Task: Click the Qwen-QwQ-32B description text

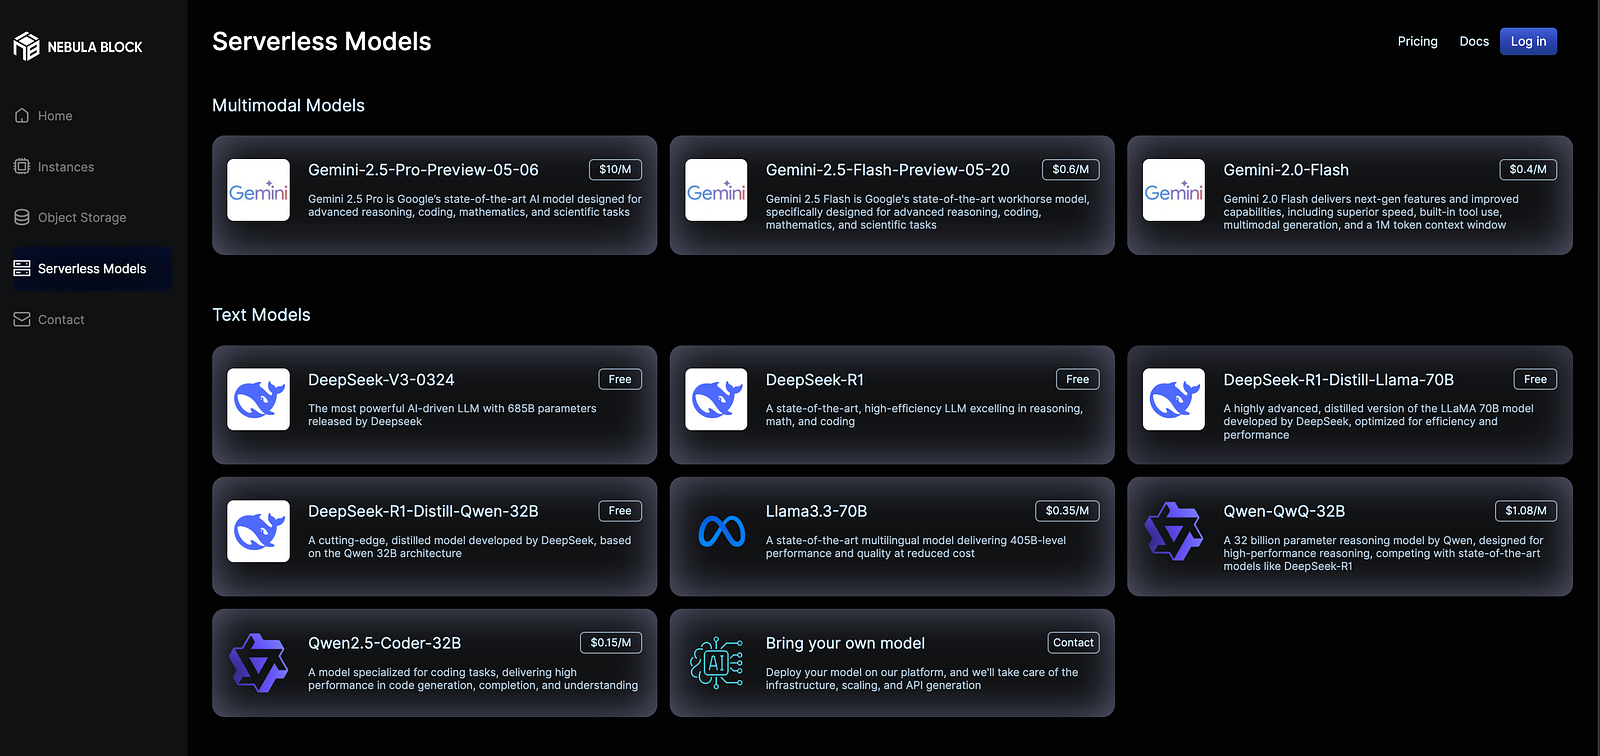Action: pyautogui.click(x=1383, y=553)
